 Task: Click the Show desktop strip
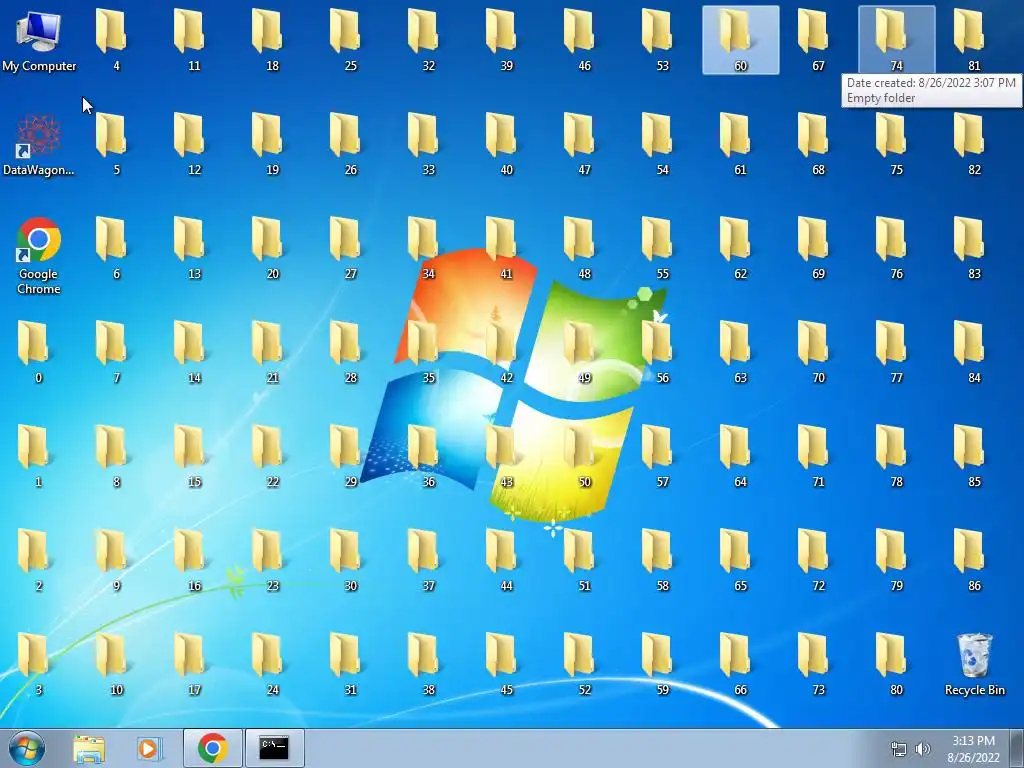point(1017,748)
